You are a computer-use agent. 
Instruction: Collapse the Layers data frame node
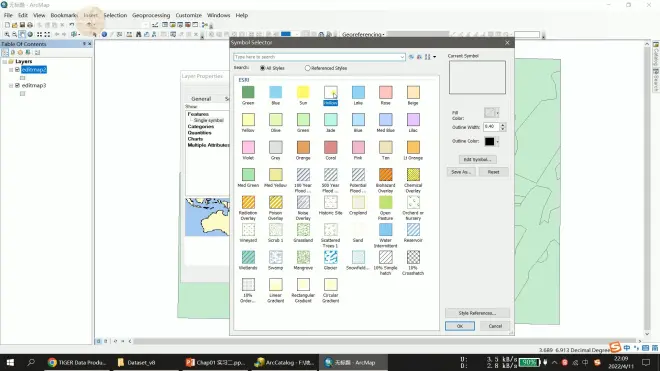[5, 61]
